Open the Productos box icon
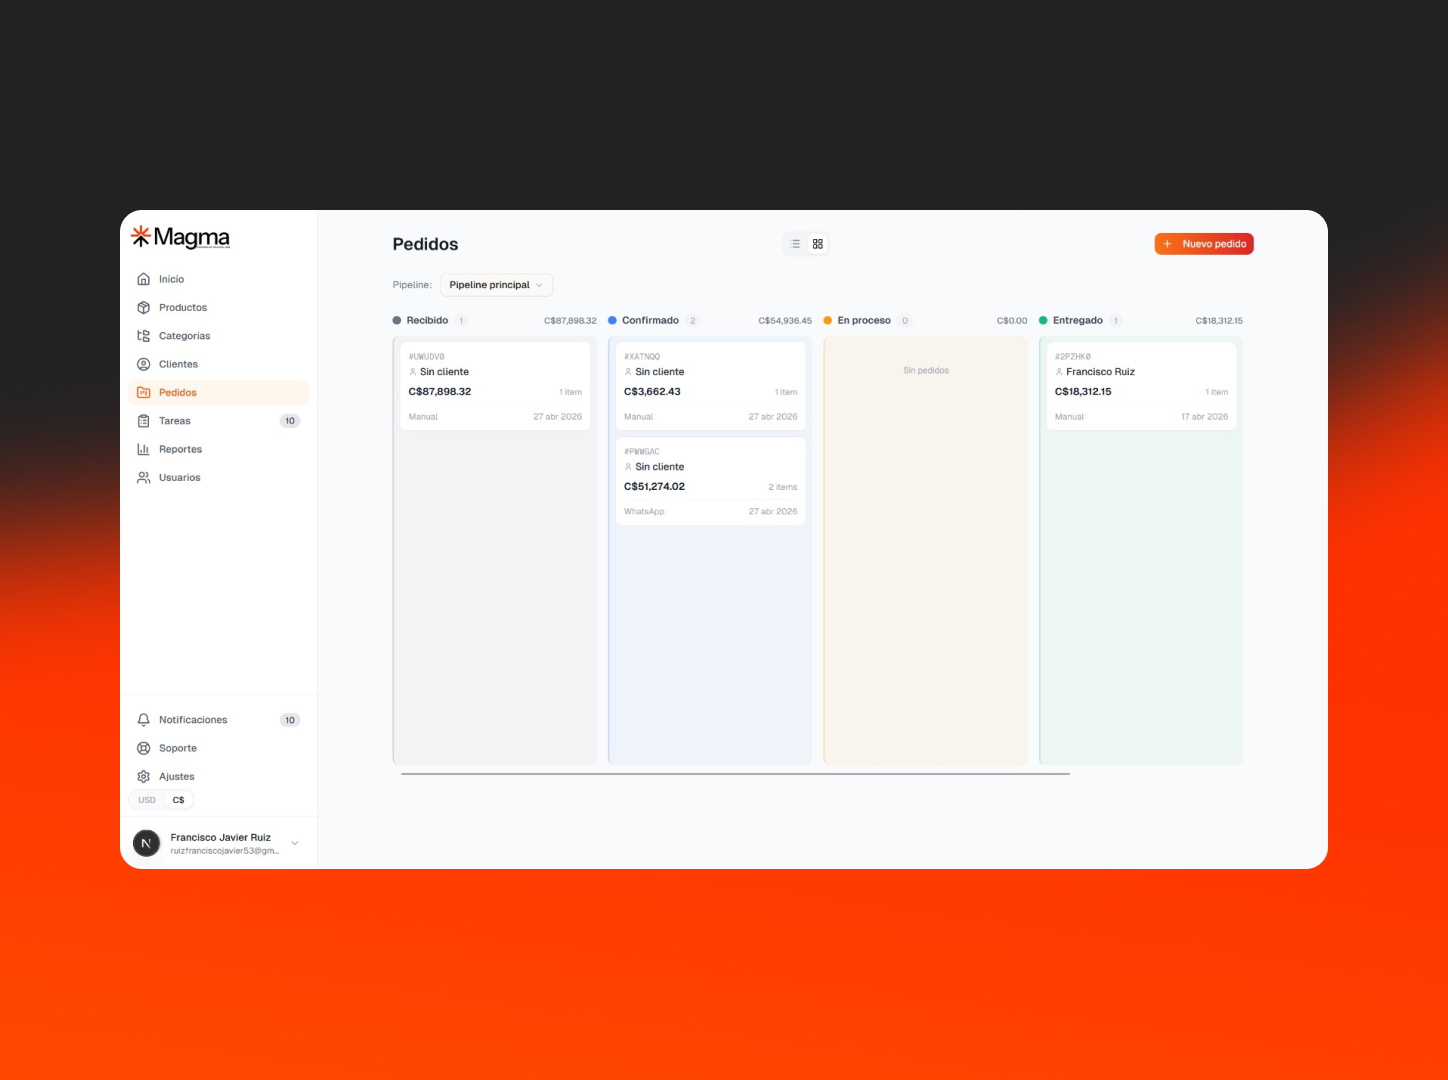Viewport: 1448px width, 1080px height. click(143, 307)
